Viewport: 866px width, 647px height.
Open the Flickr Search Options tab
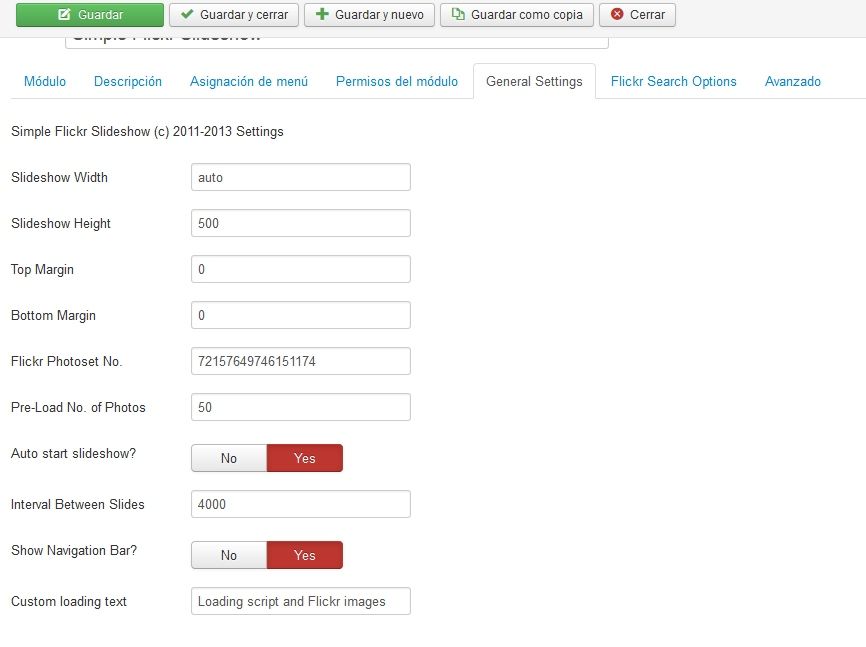point(673,82)
